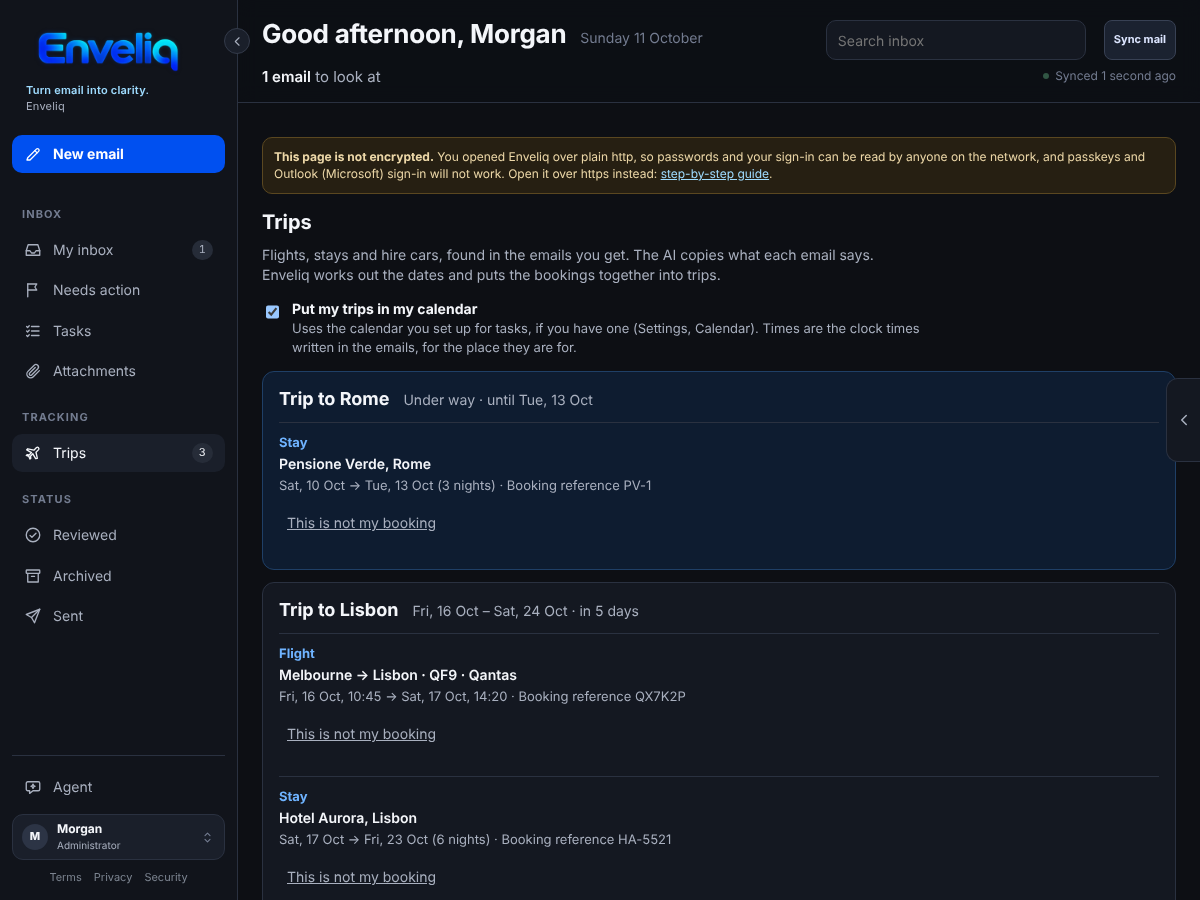Screen dimensions: 1200x900
Task: Collapse the sidebar with the chevron button
Action: 237,41
